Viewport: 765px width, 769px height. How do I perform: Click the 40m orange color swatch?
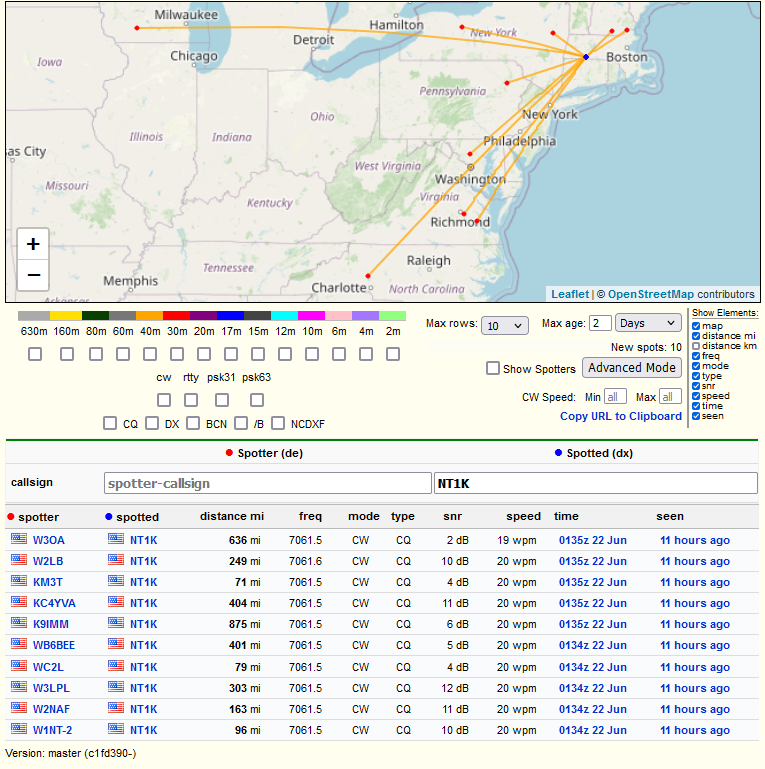click(150, 315)
